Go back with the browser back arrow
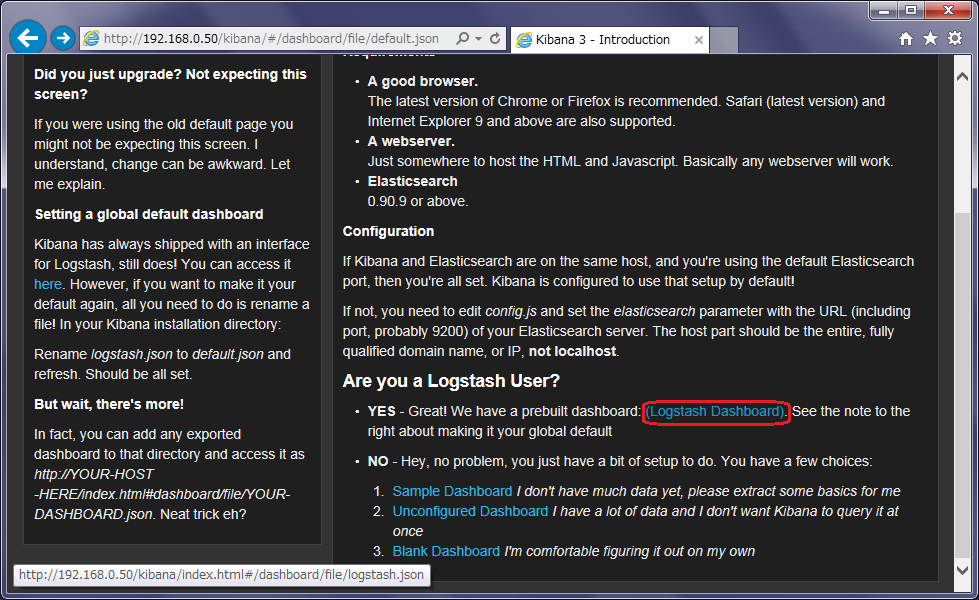The height and width of the screenshot is (600, 979). point(28,38)
